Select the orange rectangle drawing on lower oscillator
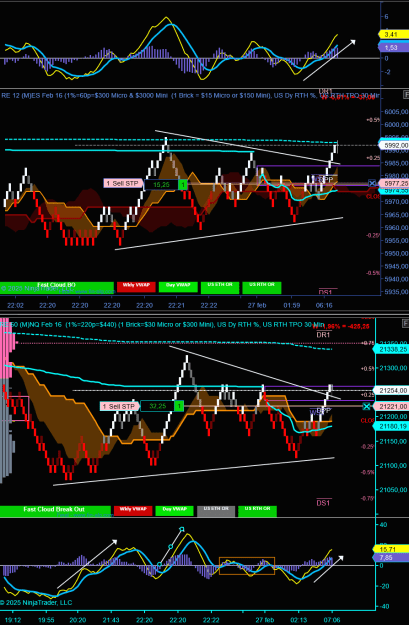 [x=247, y=566]
